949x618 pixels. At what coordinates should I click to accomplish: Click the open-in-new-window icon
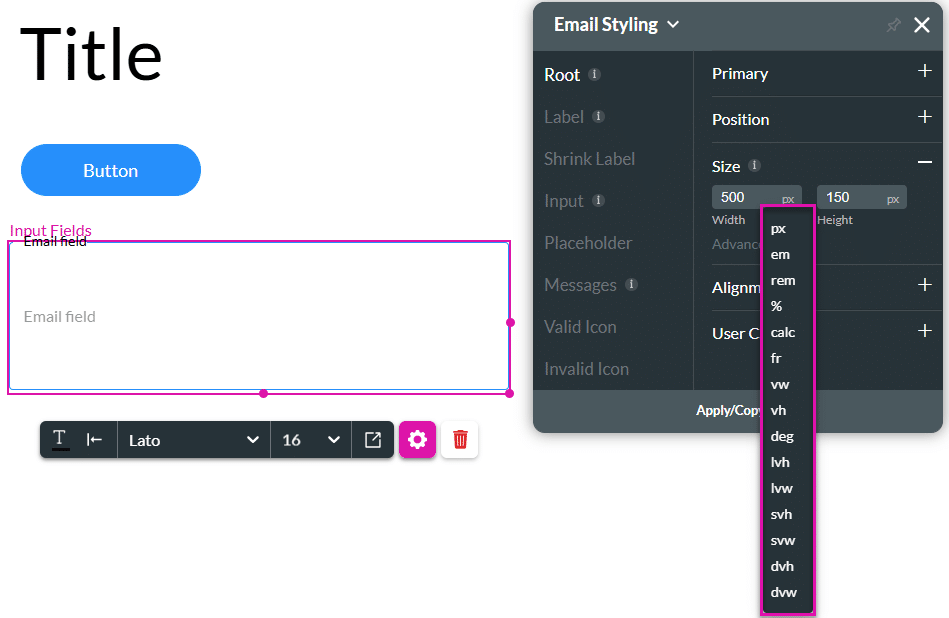point(373,440)
